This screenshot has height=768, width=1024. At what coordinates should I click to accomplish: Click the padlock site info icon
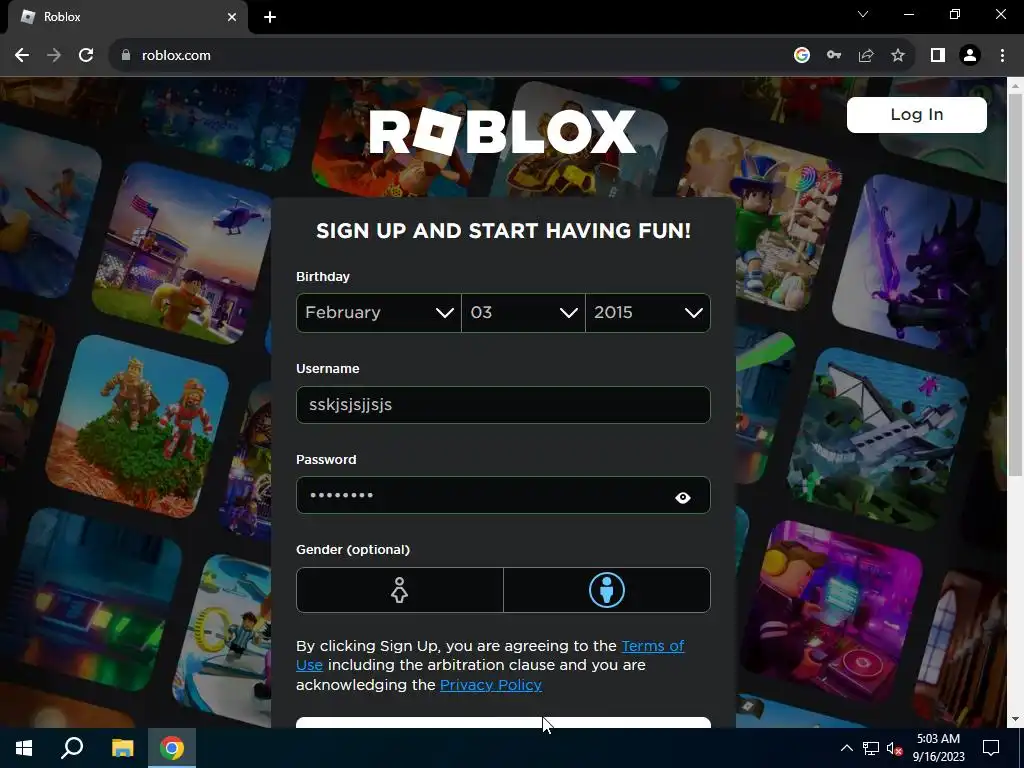(x=126, y=56)
